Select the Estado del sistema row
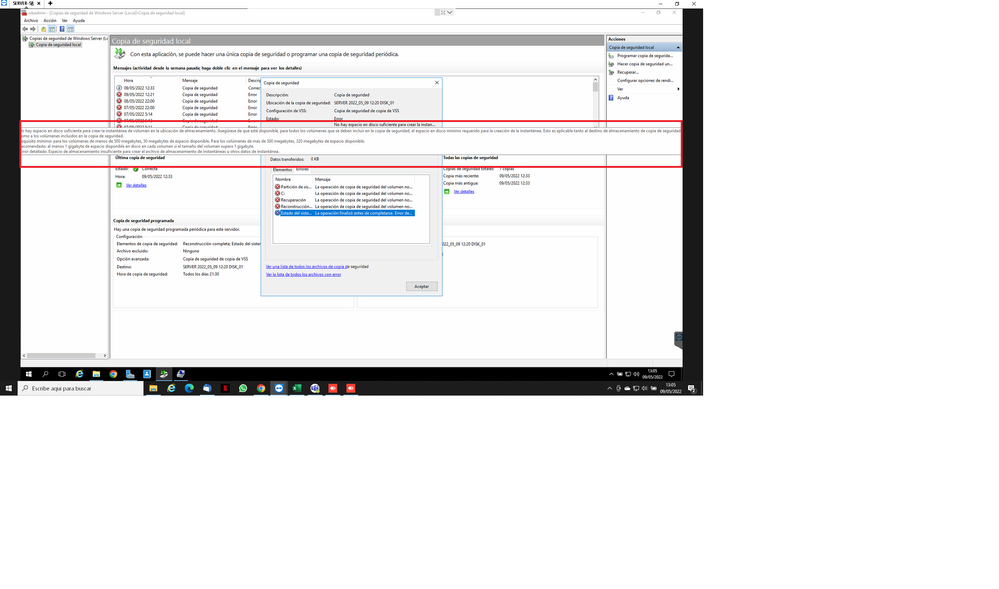Image resolution: width=999 pixels, height=589 pixels. point(344,213)
